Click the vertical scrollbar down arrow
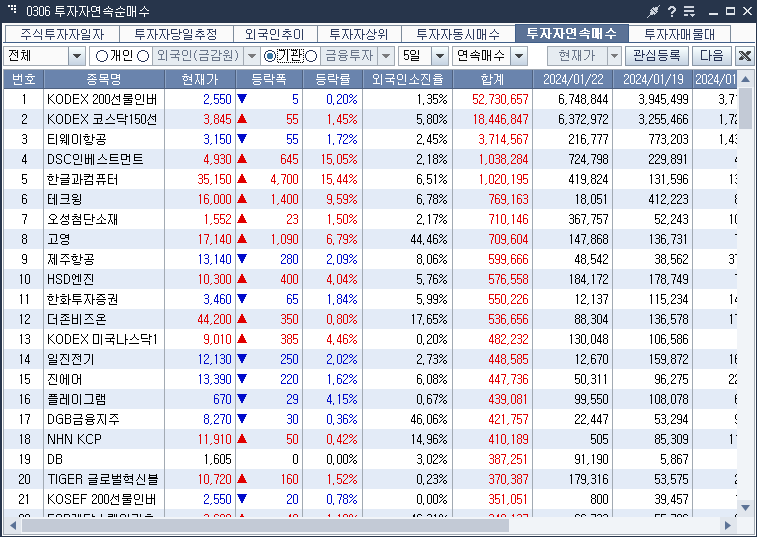This screenshot has width=757, height=537. [x=745, y=508]
